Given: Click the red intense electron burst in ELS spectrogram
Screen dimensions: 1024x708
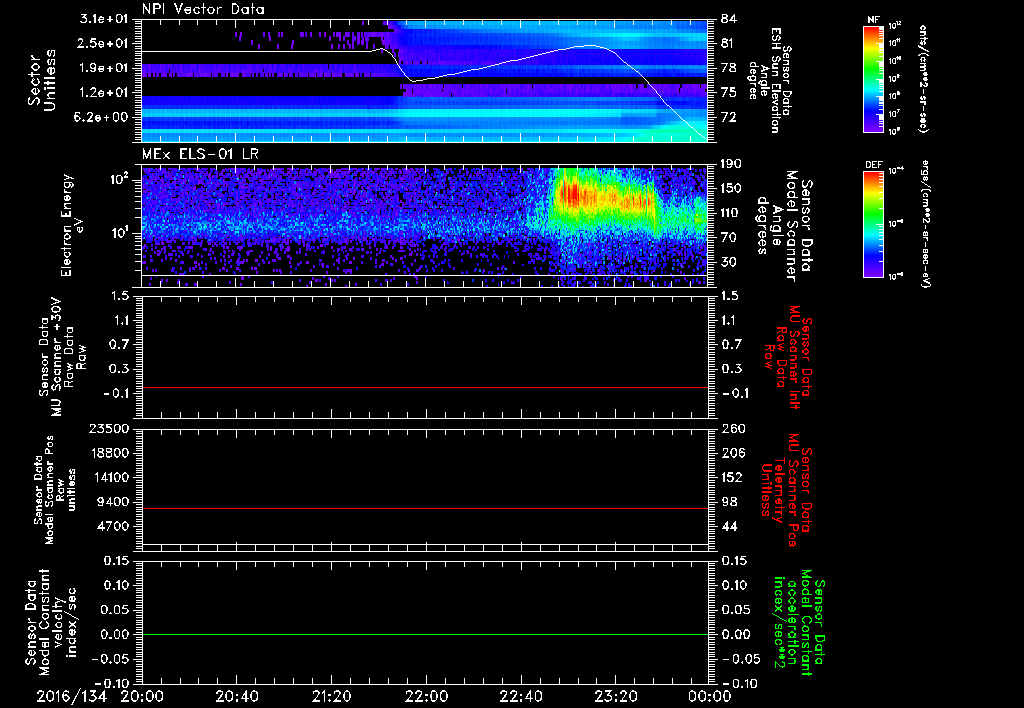Looking at the screenshot, I should [x=571, y=194].
